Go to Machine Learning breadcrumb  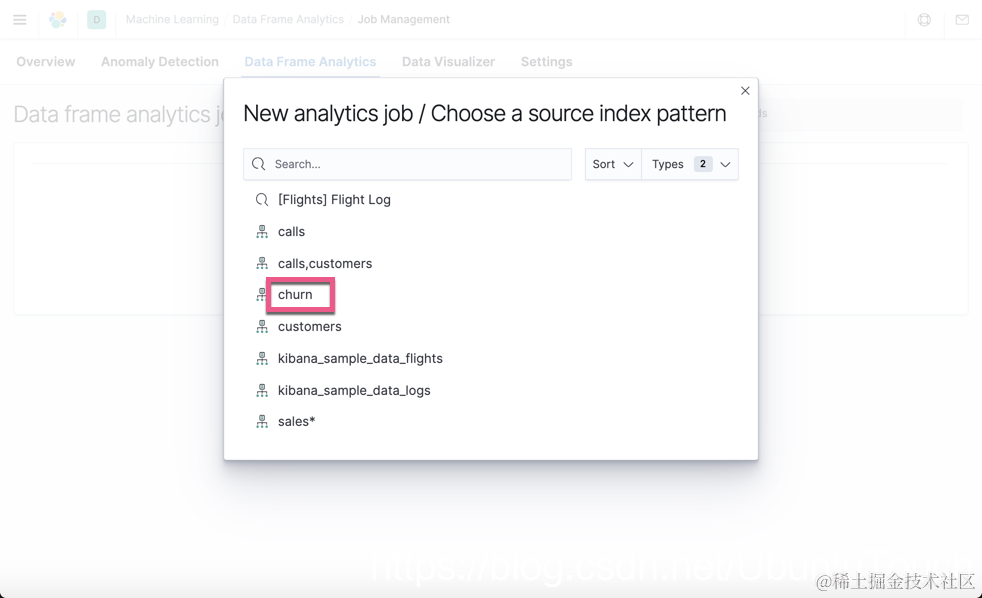172,19
